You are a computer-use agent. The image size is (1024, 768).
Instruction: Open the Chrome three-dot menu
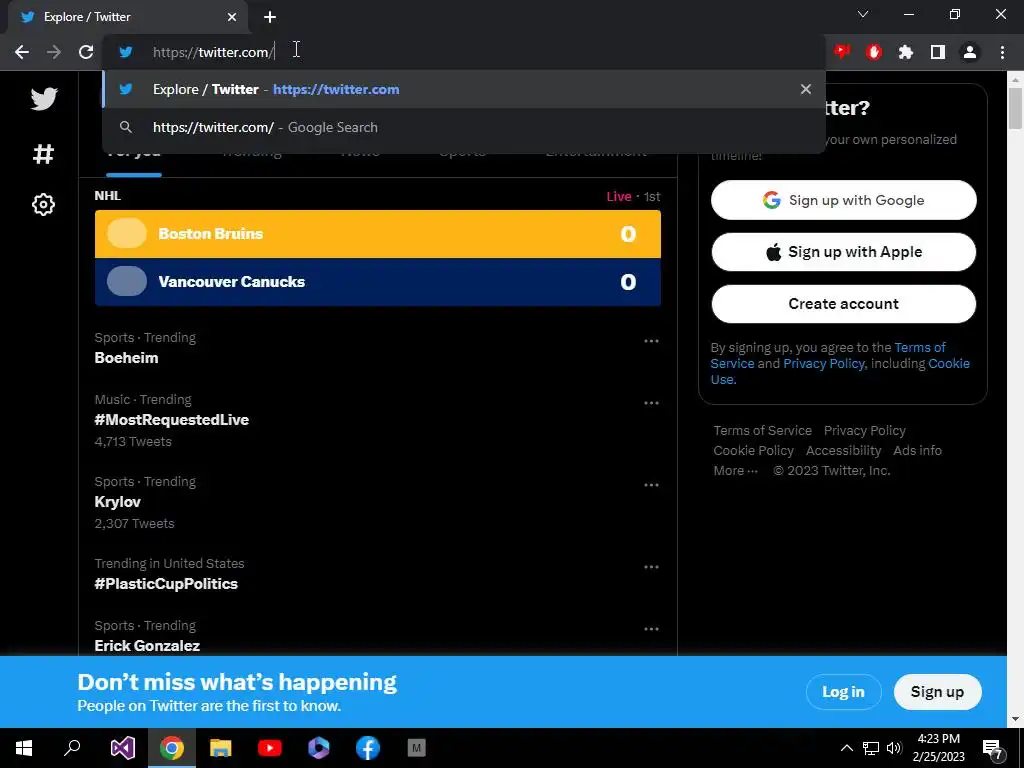[1002, 52]
